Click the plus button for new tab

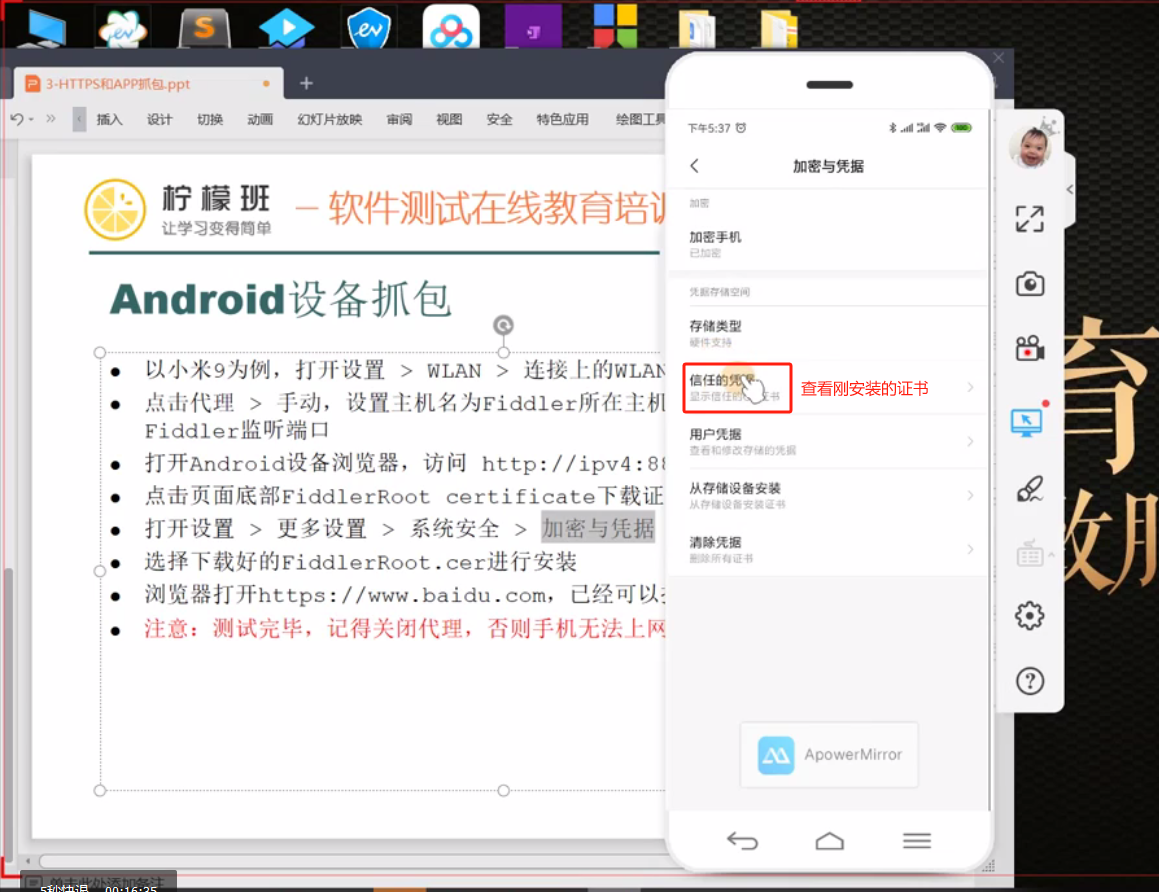coord(306,84)
